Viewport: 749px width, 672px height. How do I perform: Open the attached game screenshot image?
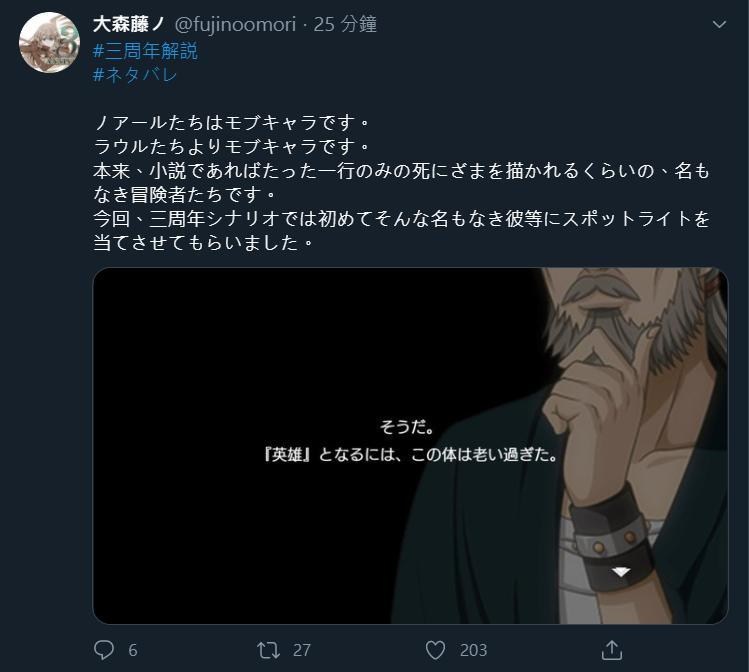coord(410,446)
